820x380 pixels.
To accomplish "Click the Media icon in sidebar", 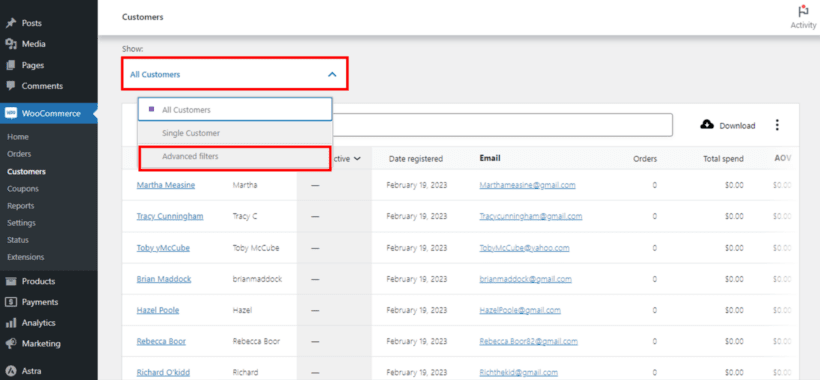I will click(x=11, y=44).
